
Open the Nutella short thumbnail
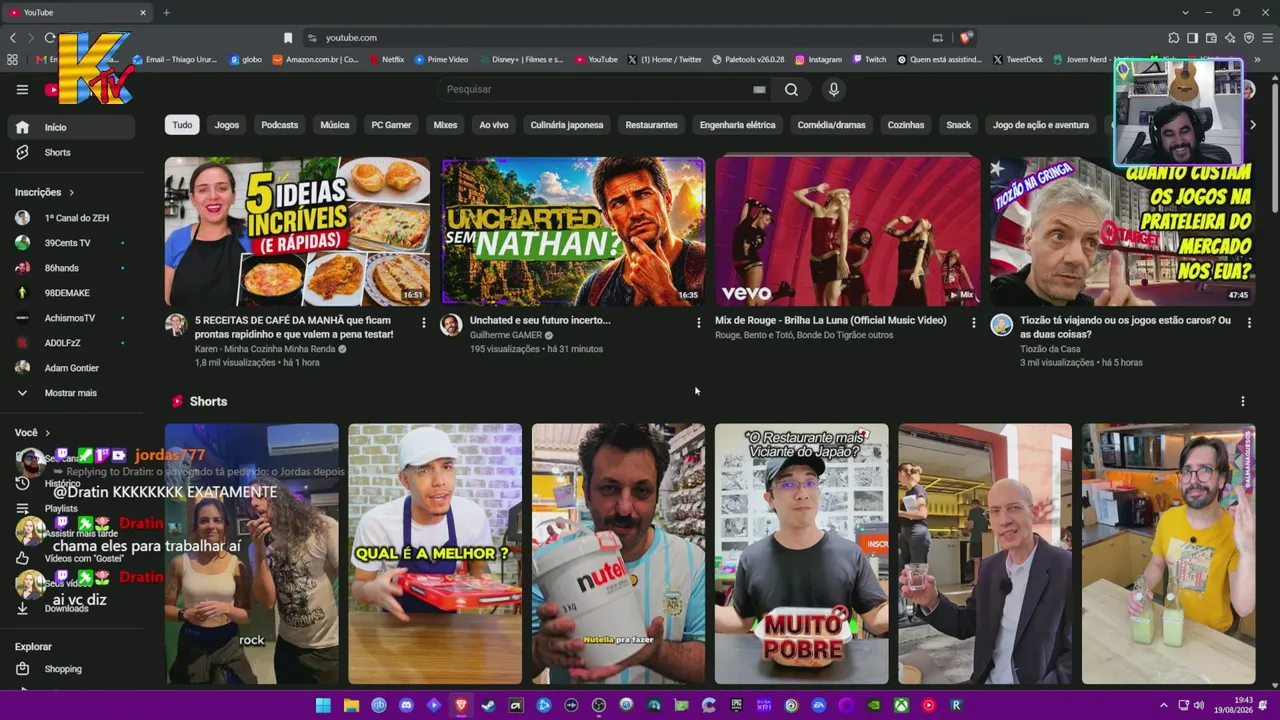point(618,554)
